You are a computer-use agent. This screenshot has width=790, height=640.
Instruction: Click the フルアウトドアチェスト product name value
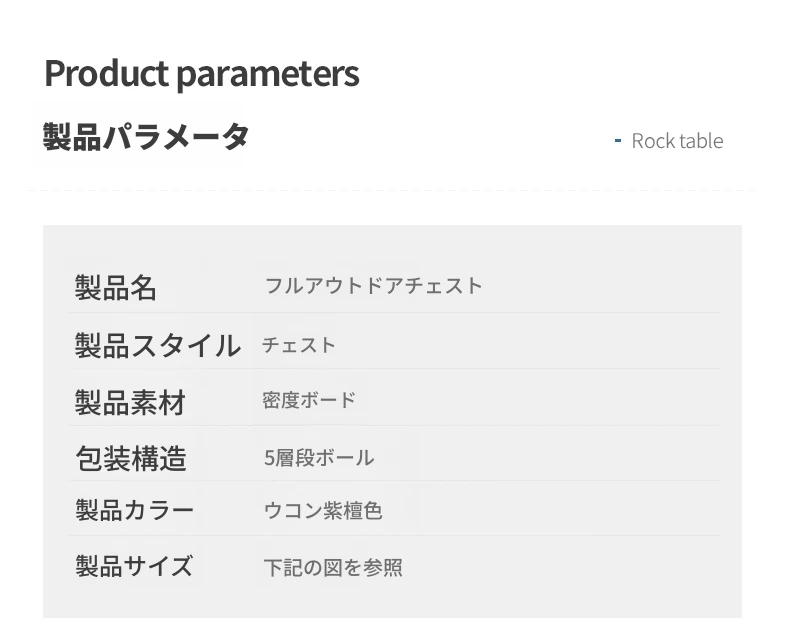pyautogui.click(x=374, y=286)
